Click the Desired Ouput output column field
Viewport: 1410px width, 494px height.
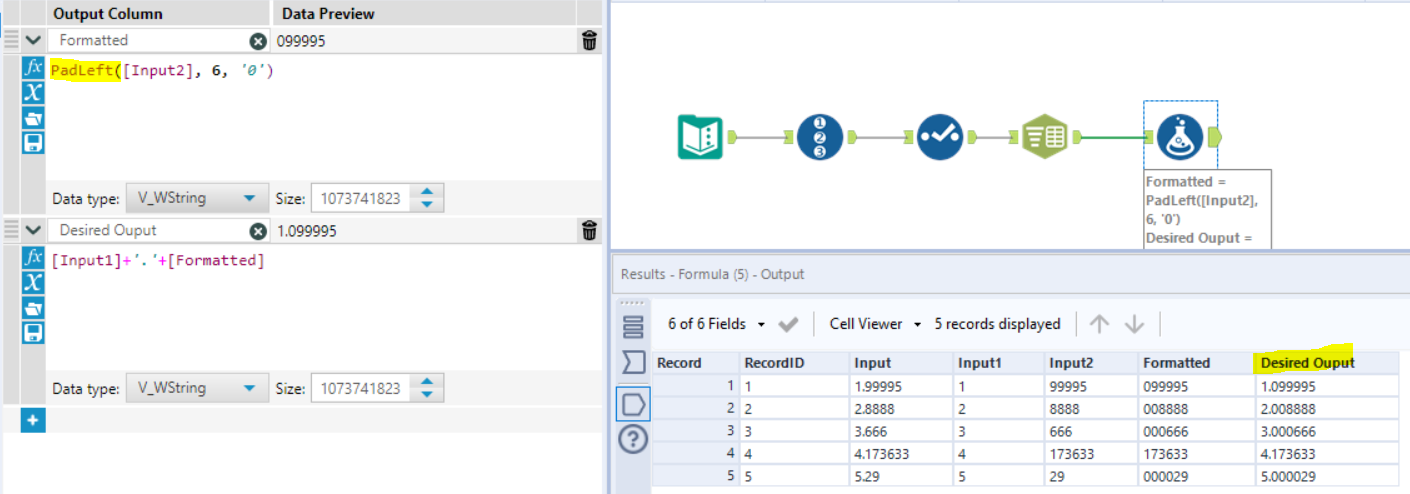coord(150,231)
